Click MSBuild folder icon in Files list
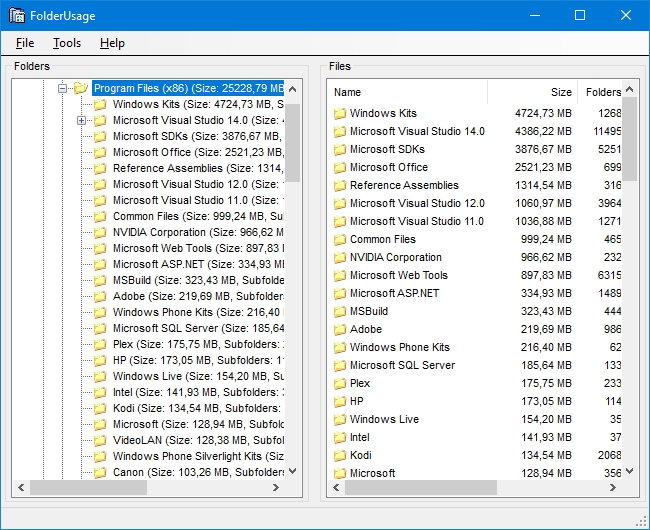 coord(340,311)
